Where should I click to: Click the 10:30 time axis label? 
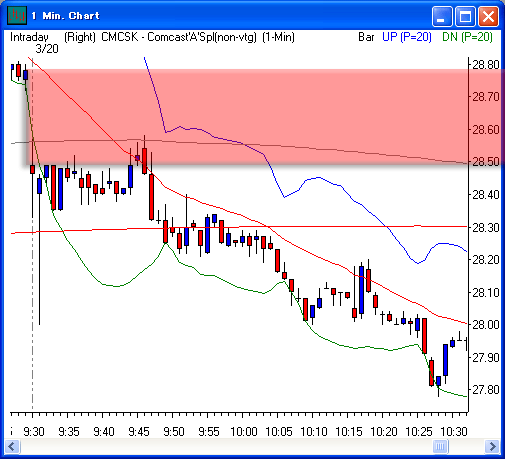454,432
